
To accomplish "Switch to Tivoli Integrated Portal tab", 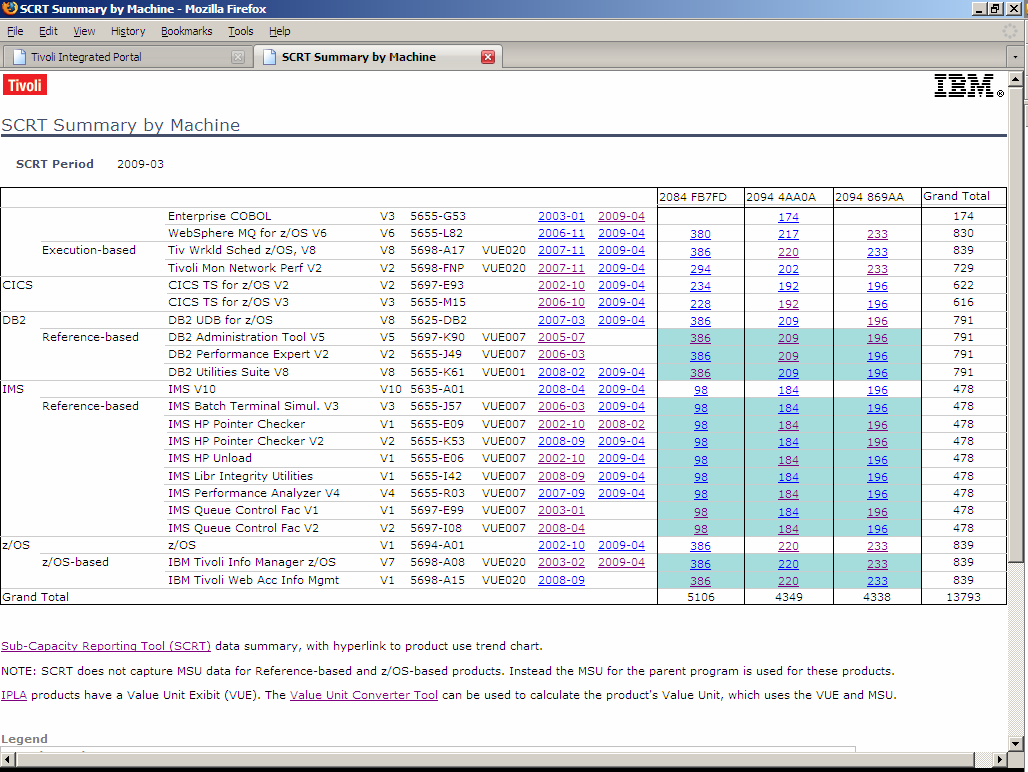I will click(x=125, y=57).
